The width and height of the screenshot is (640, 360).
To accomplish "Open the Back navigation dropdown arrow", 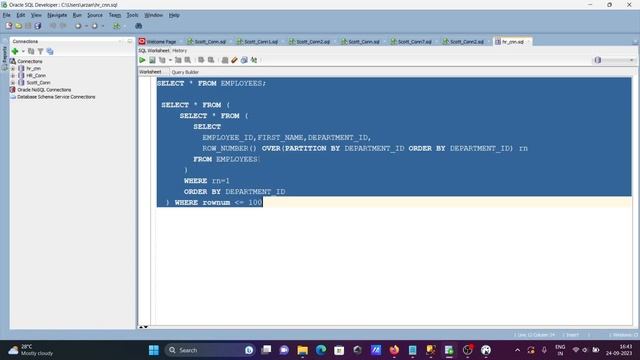I will pos(86,26).
